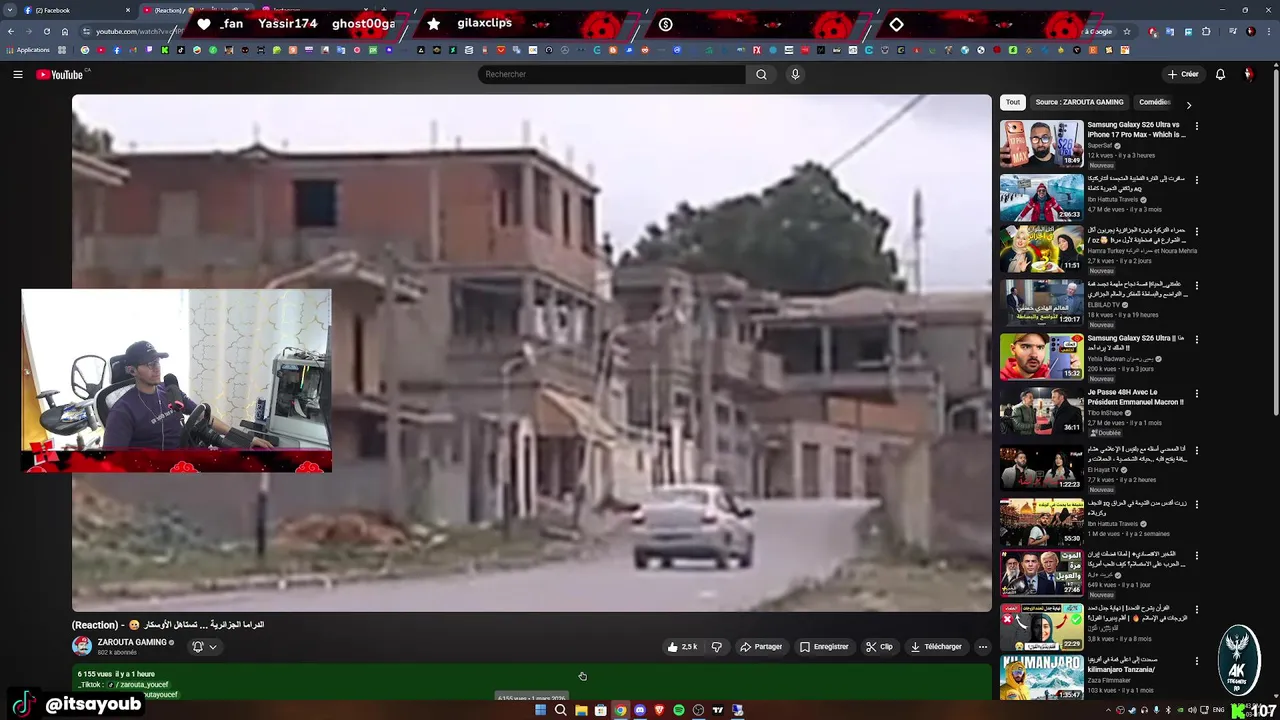Select the Comédies filter chip

1154,102
